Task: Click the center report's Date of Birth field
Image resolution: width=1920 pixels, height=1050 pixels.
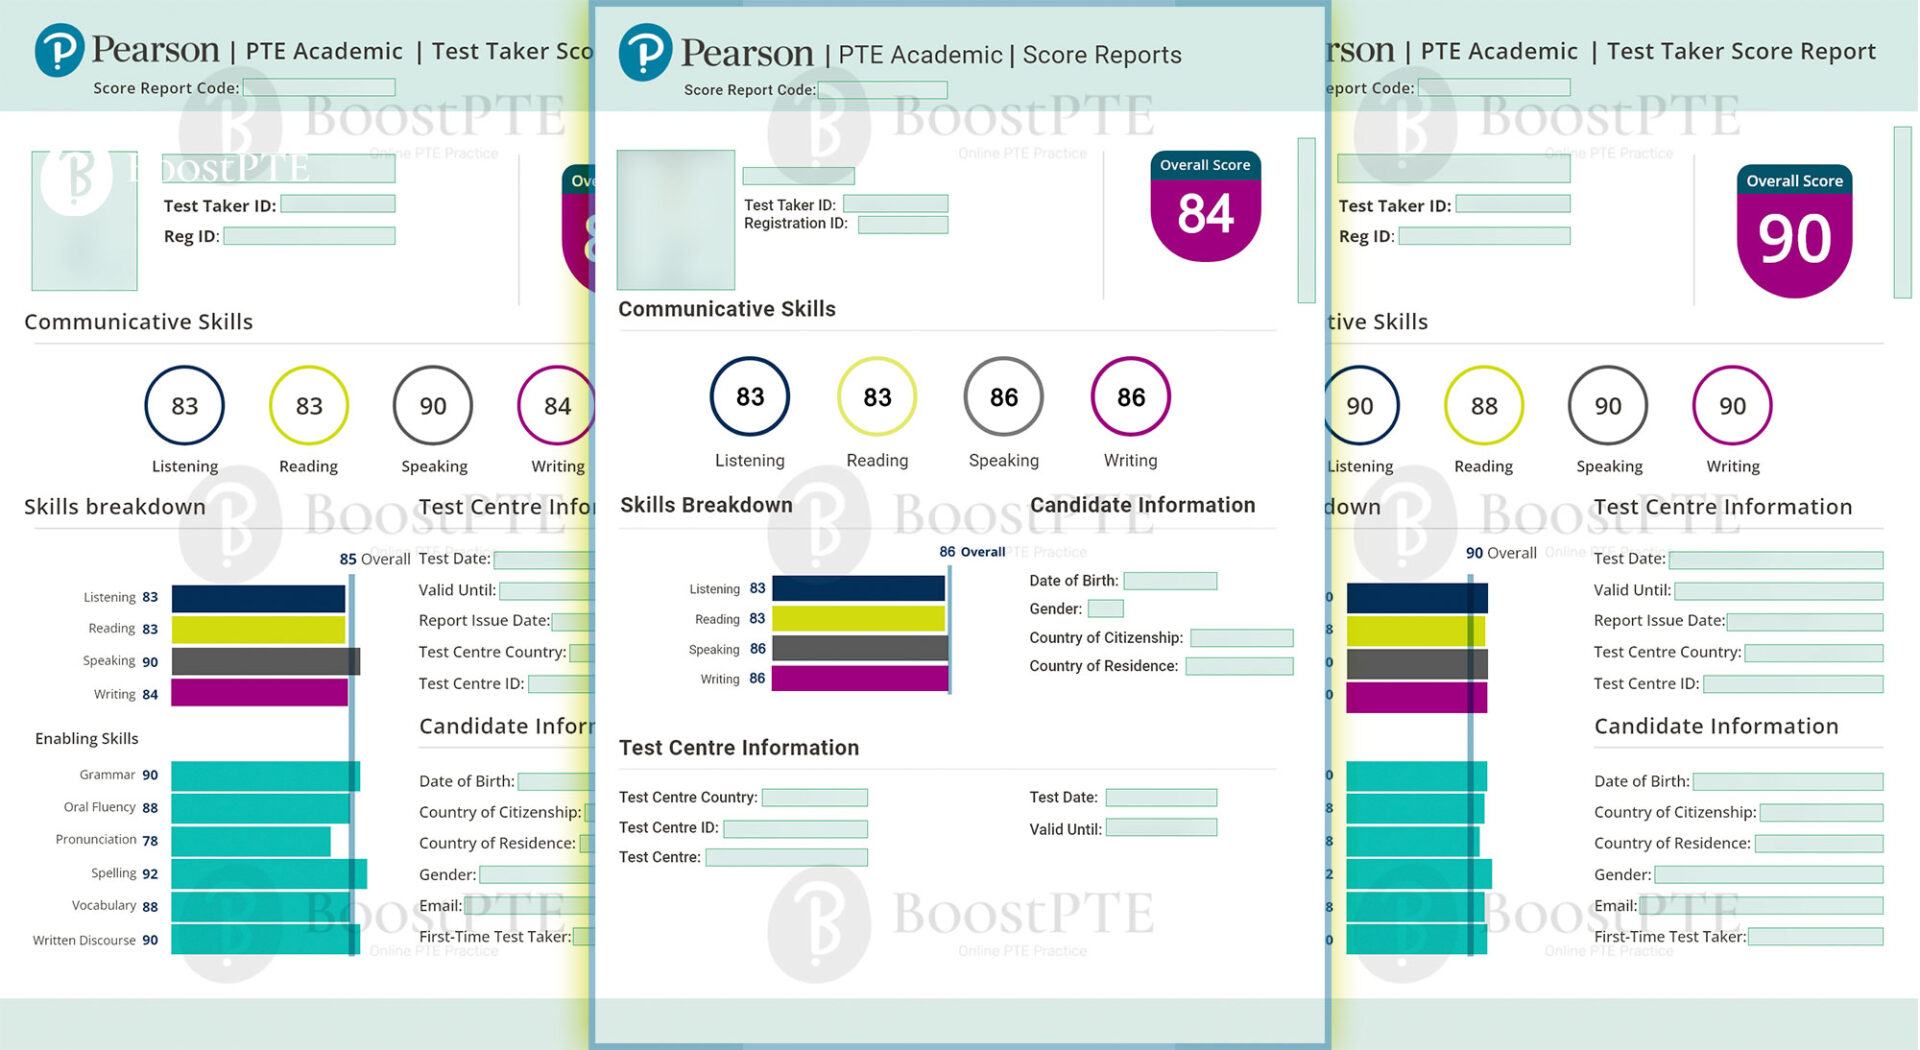Action: click(x=1169, y=581)
